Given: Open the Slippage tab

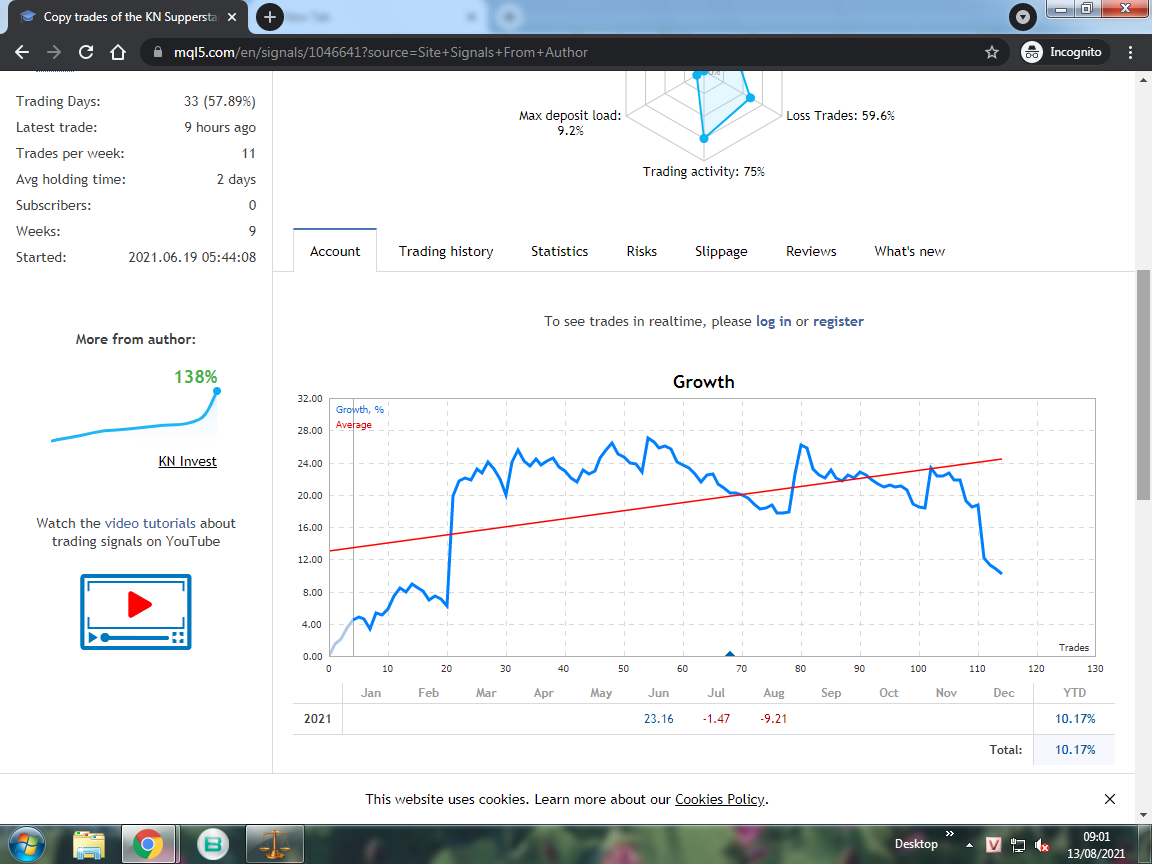Looking at the screenshot, I should click(x=721, y=251).
